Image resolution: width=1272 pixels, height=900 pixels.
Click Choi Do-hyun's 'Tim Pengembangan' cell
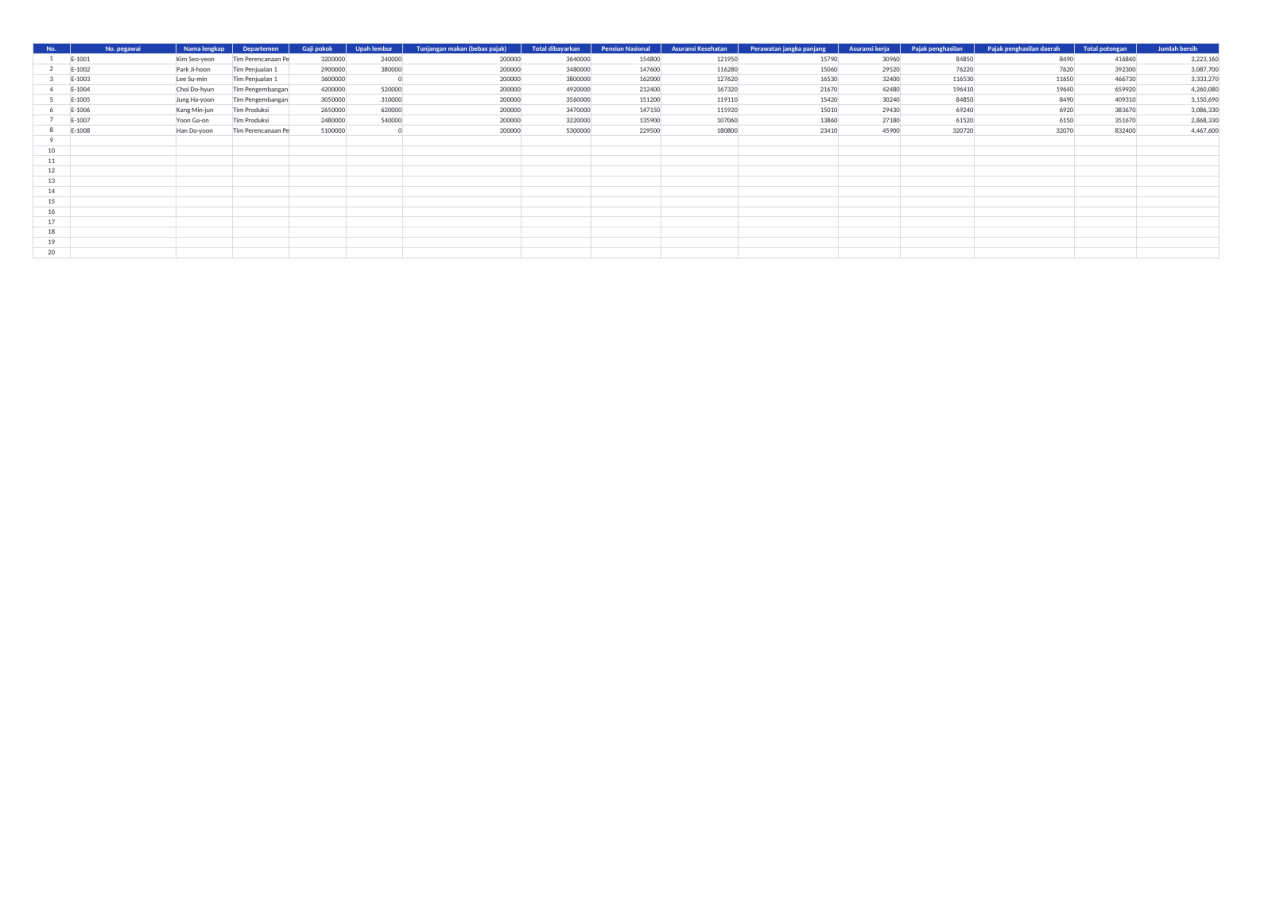tap(261, 90)
